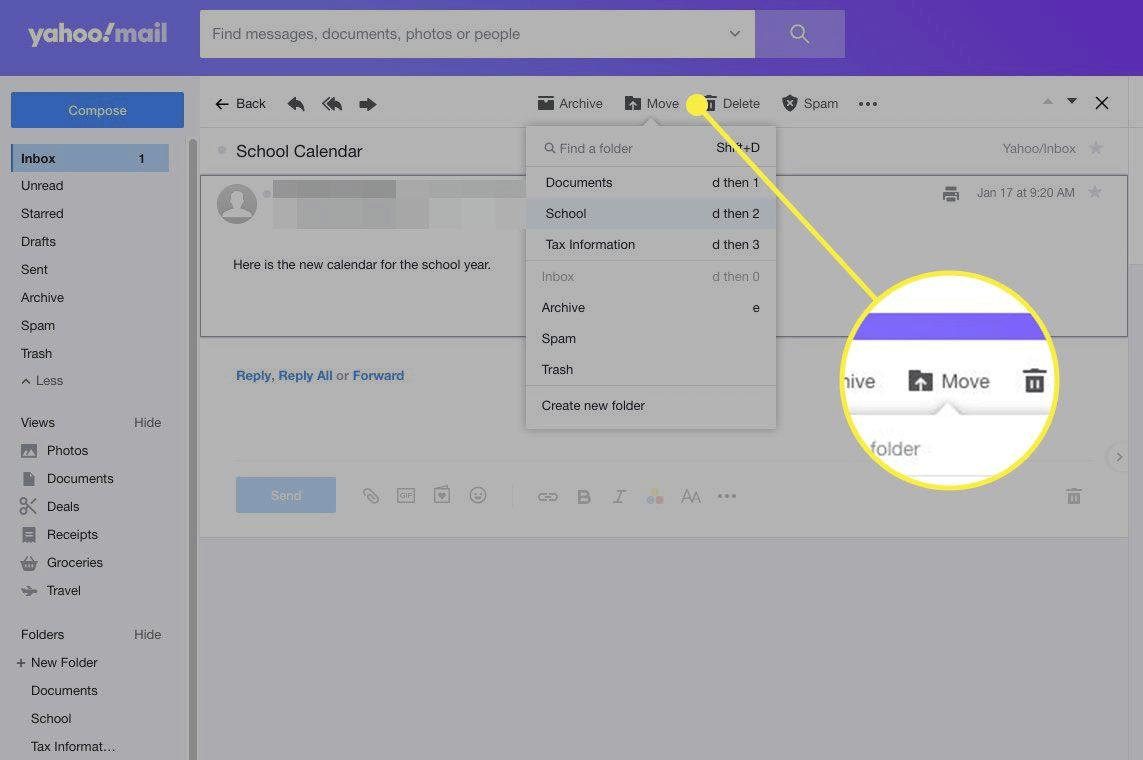Image resolution: width=1143 pixels, height=760 pixels.
Task: Click the Forward arrow icon in toolbar
Action: pyautogui.click(x=368, y=104)
